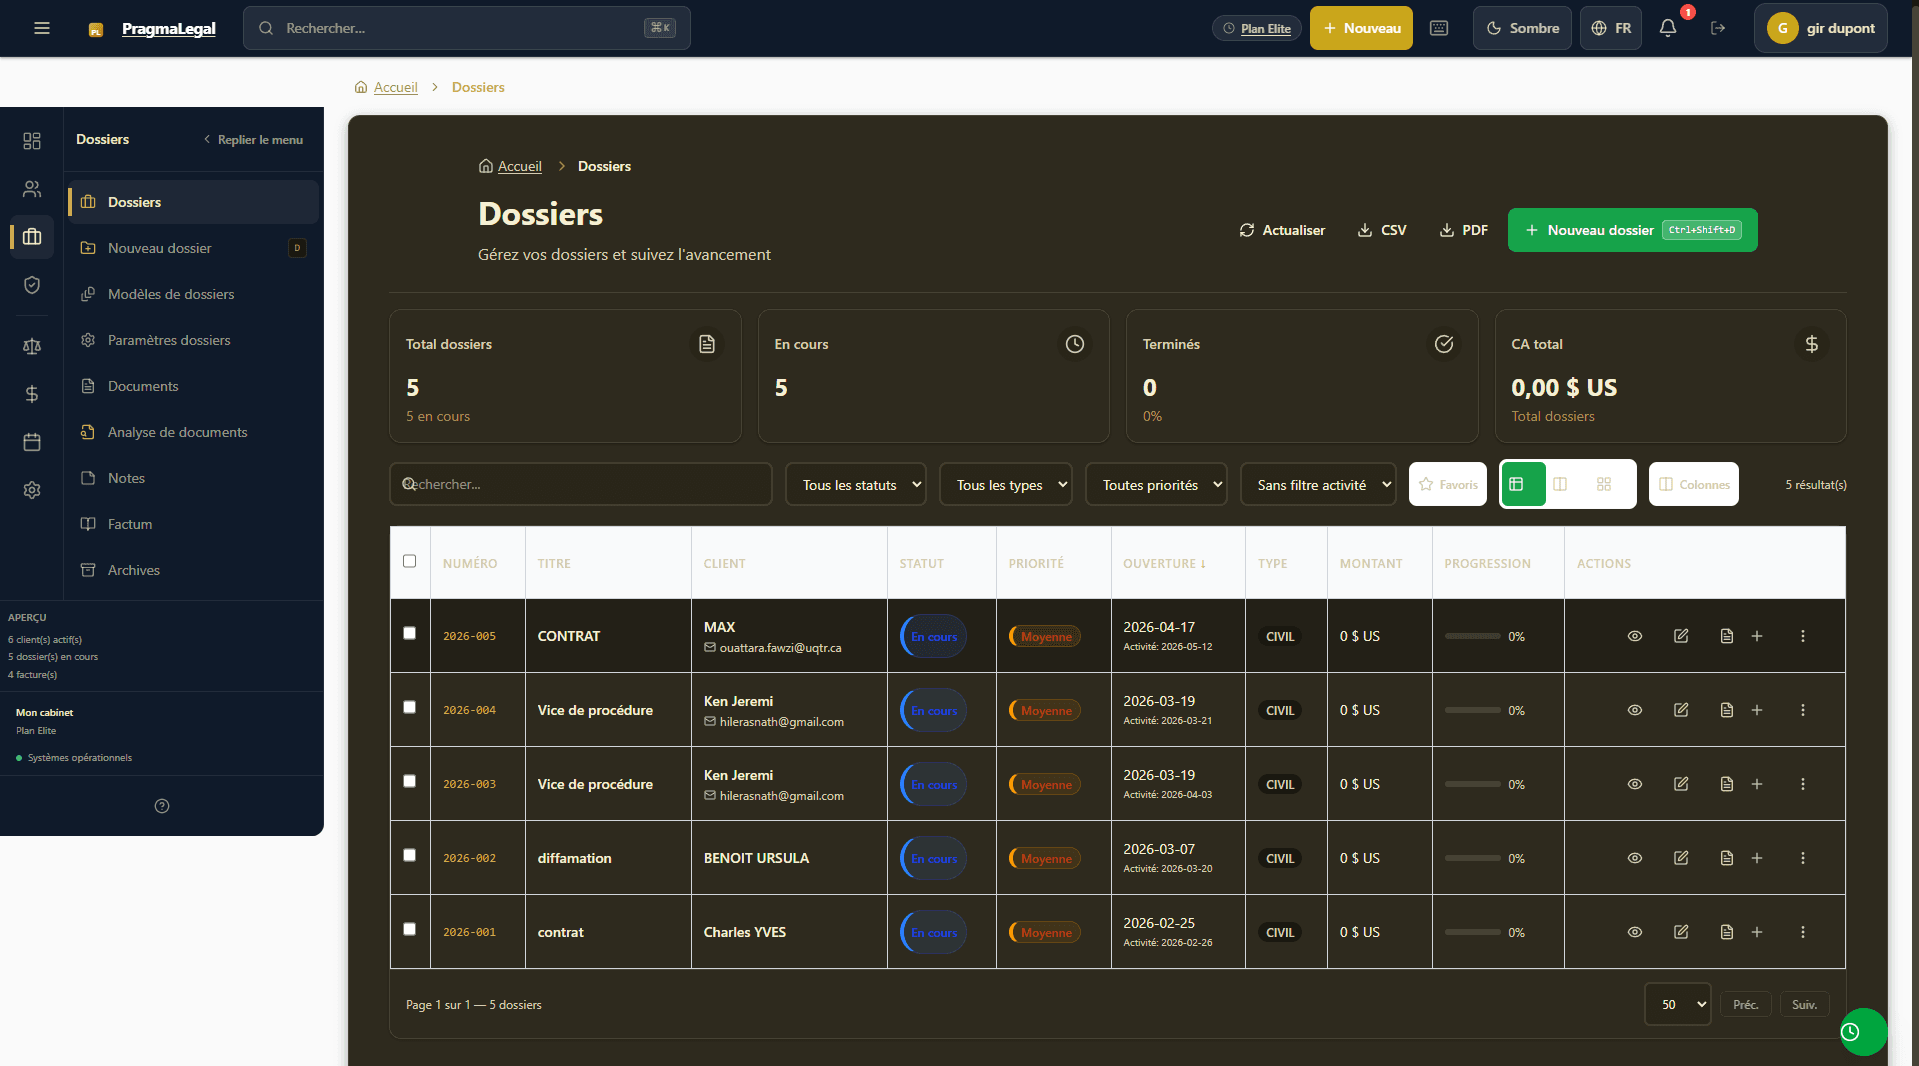1919x1066 pixels.
Task: Export the list with the CSV button
Action: pyautogui.click(x=1382, y=230)
